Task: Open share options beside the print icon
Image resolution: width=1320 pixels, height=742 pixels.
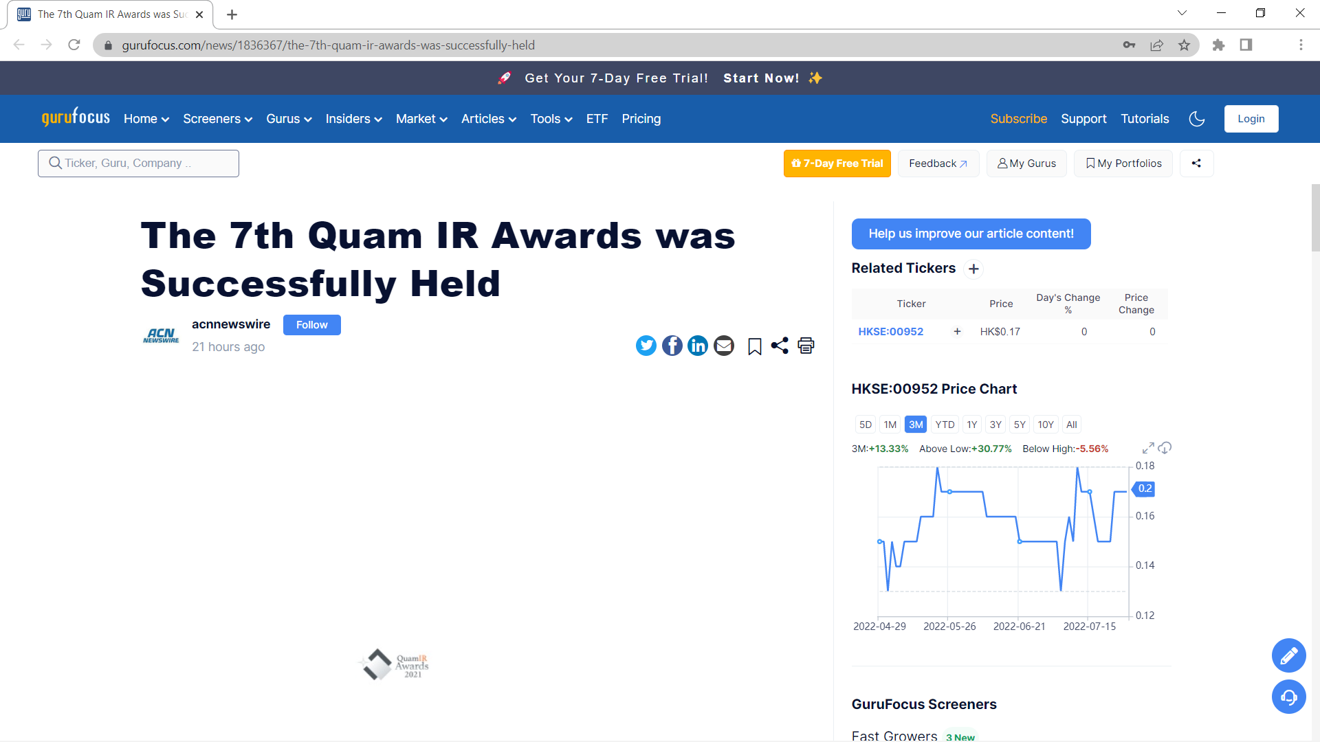Action: [780, 346]
